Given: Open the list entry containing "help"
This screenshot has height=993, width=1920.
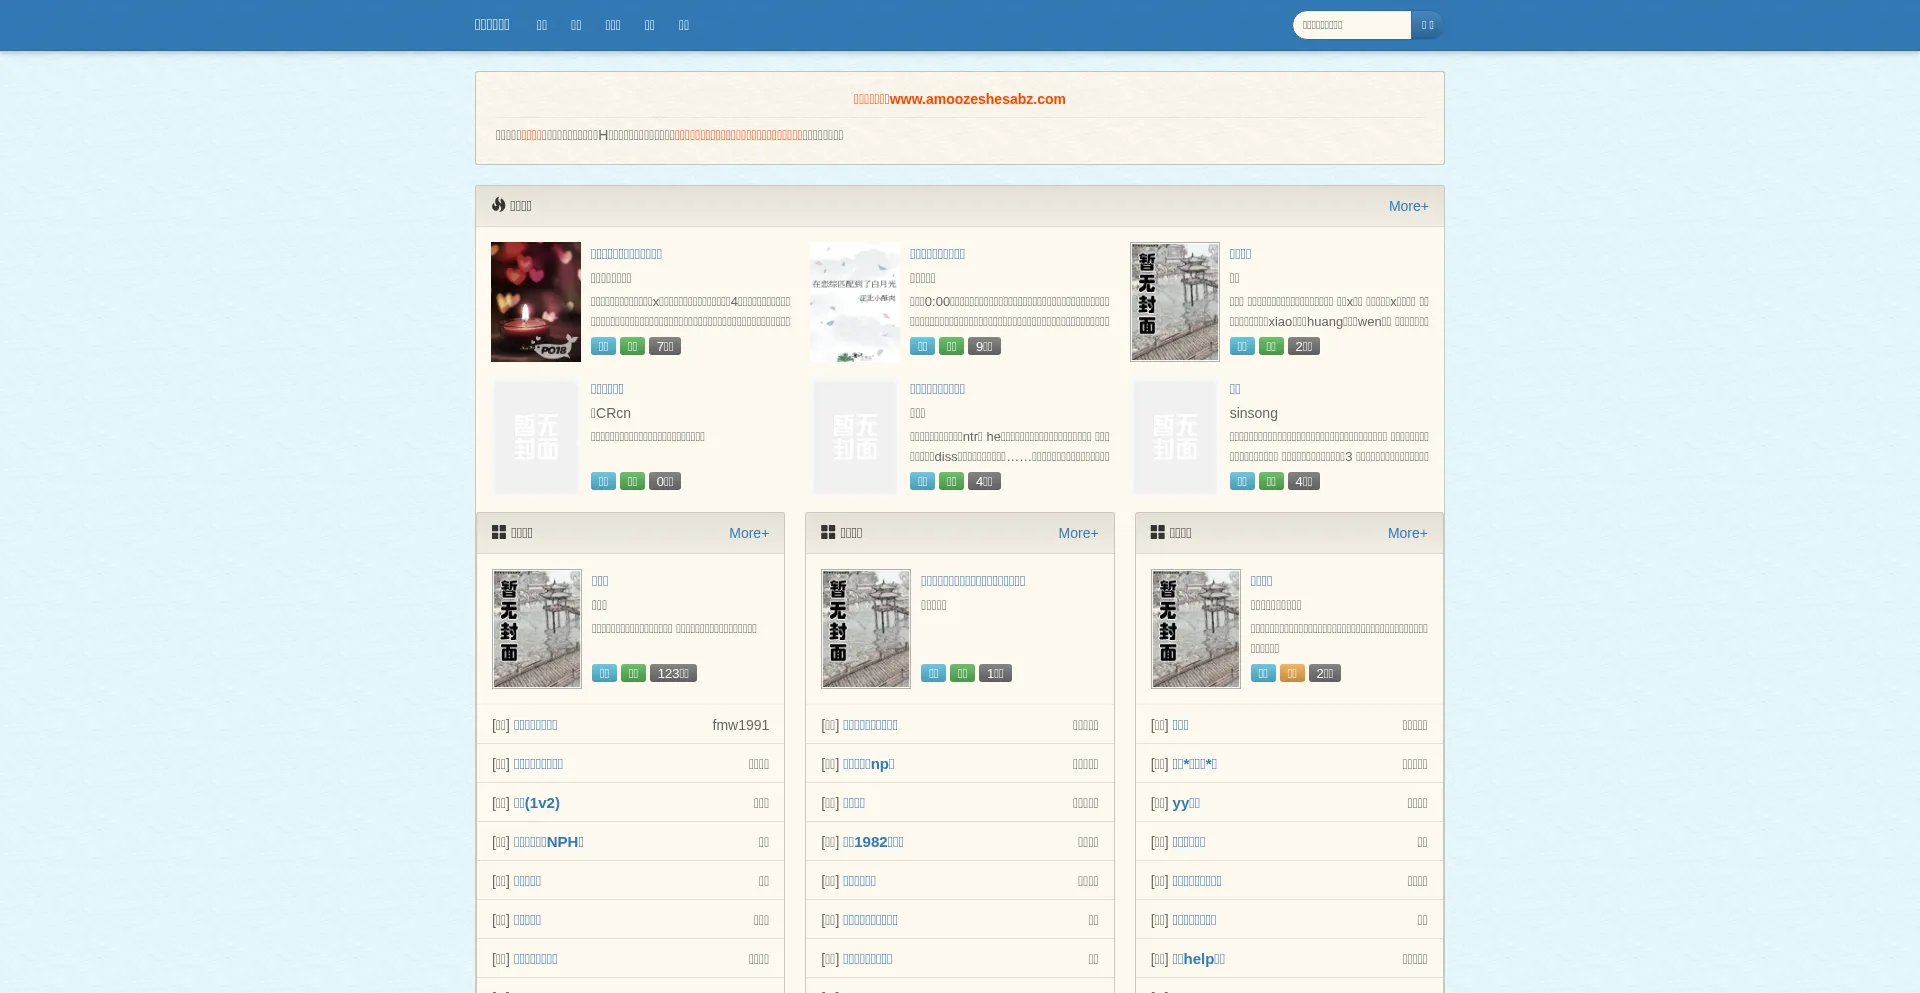Looking at the screenshot, I should [x=1198, y=959].
